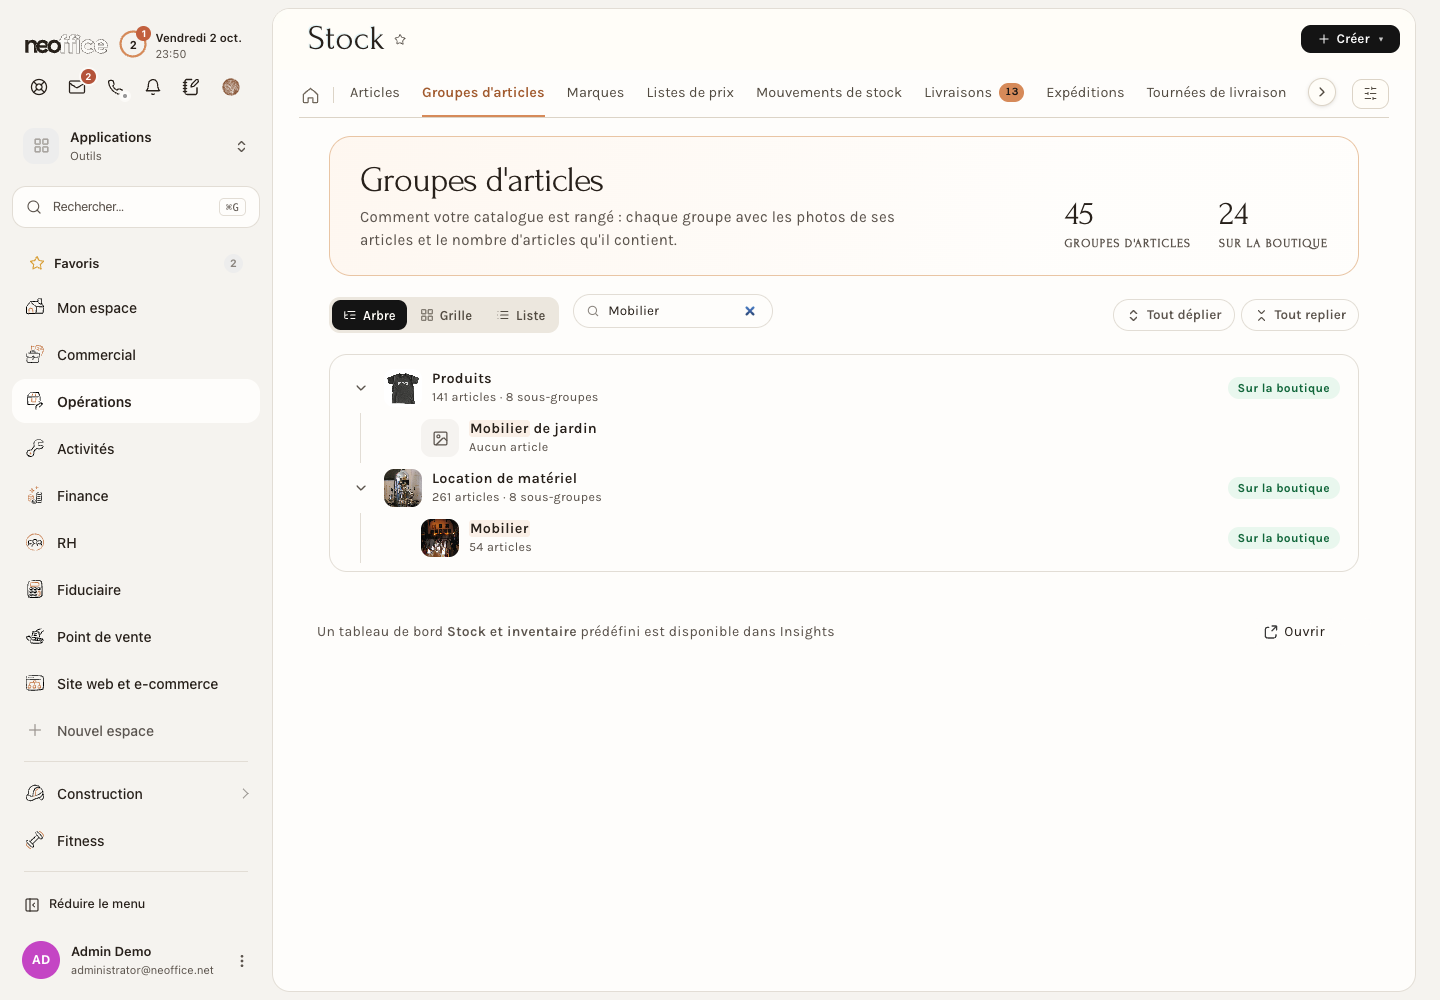Click the phone call icon
Viewport: 1440px width, 1000px height.
(x=116, y=87)
